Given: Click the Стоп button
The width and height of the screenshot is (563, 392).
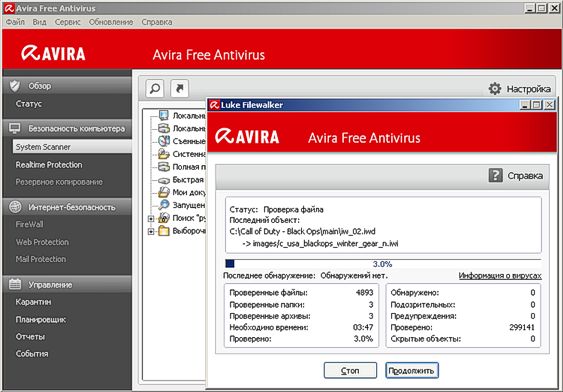Looking at the screenshot, I should pyautogui.click(x=350, y=370).
